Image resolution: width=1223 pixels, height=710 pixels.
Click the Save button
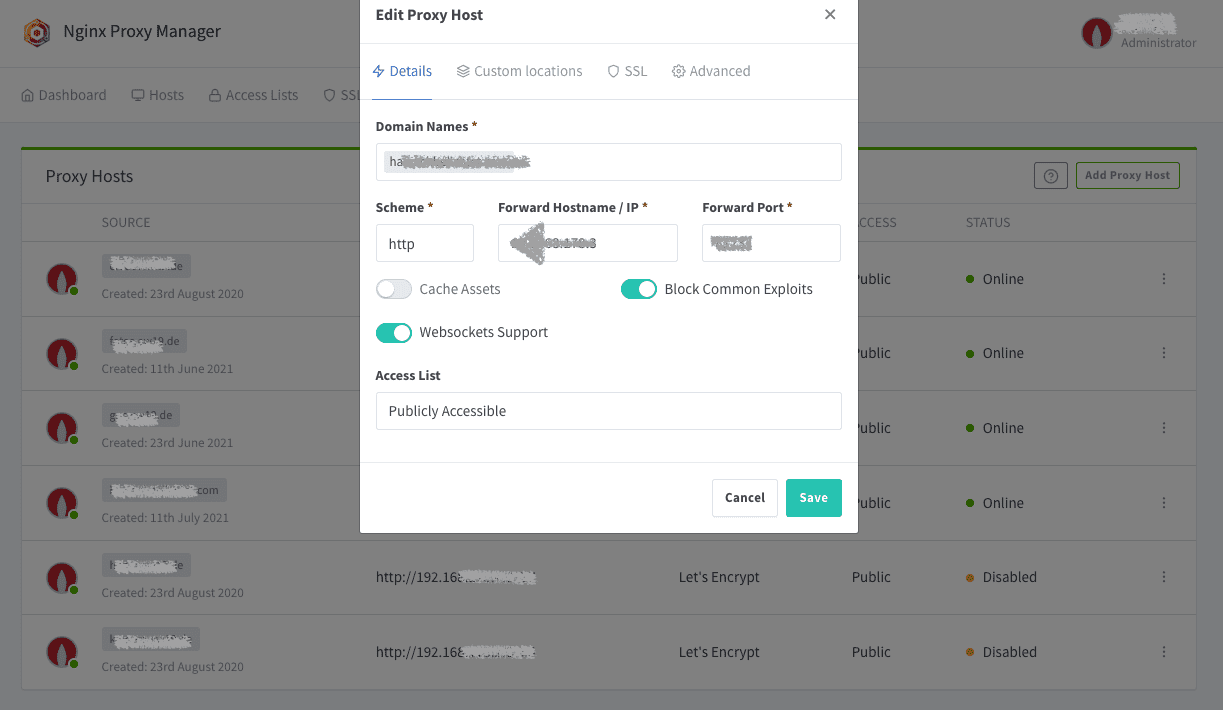point(813,498)
